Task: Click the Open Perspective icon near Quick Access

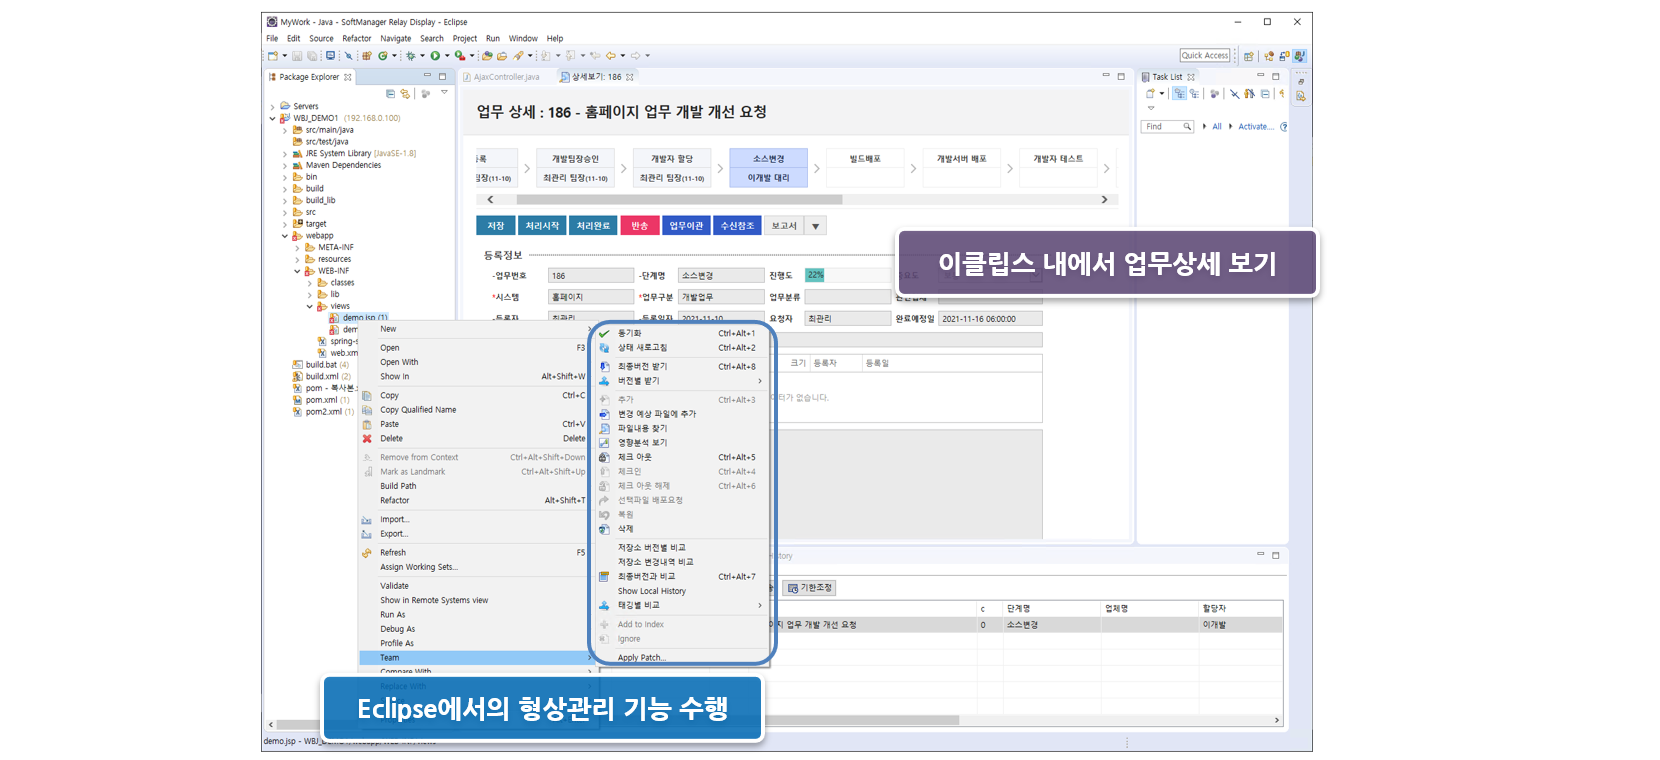Action: [1248, 56]
